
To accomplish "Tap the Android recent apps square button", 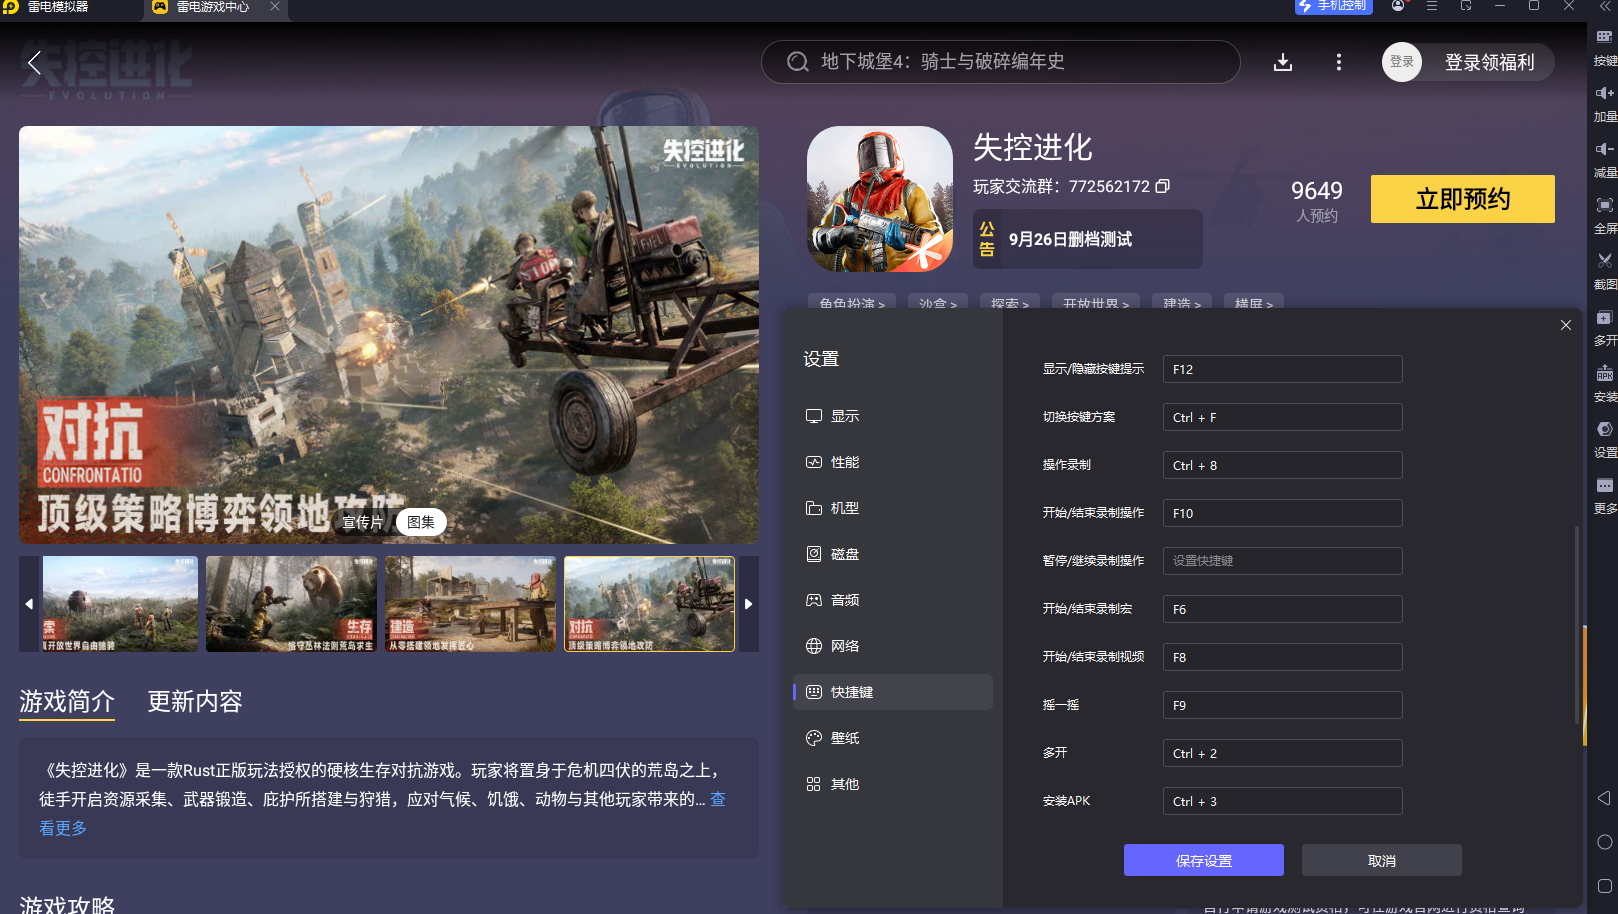I will click(x=1604, y=886).
